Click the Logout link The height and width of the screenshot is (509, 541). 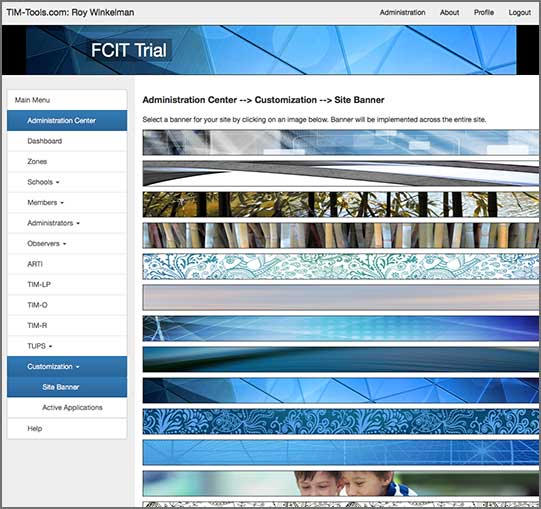[x=520, y=12]
